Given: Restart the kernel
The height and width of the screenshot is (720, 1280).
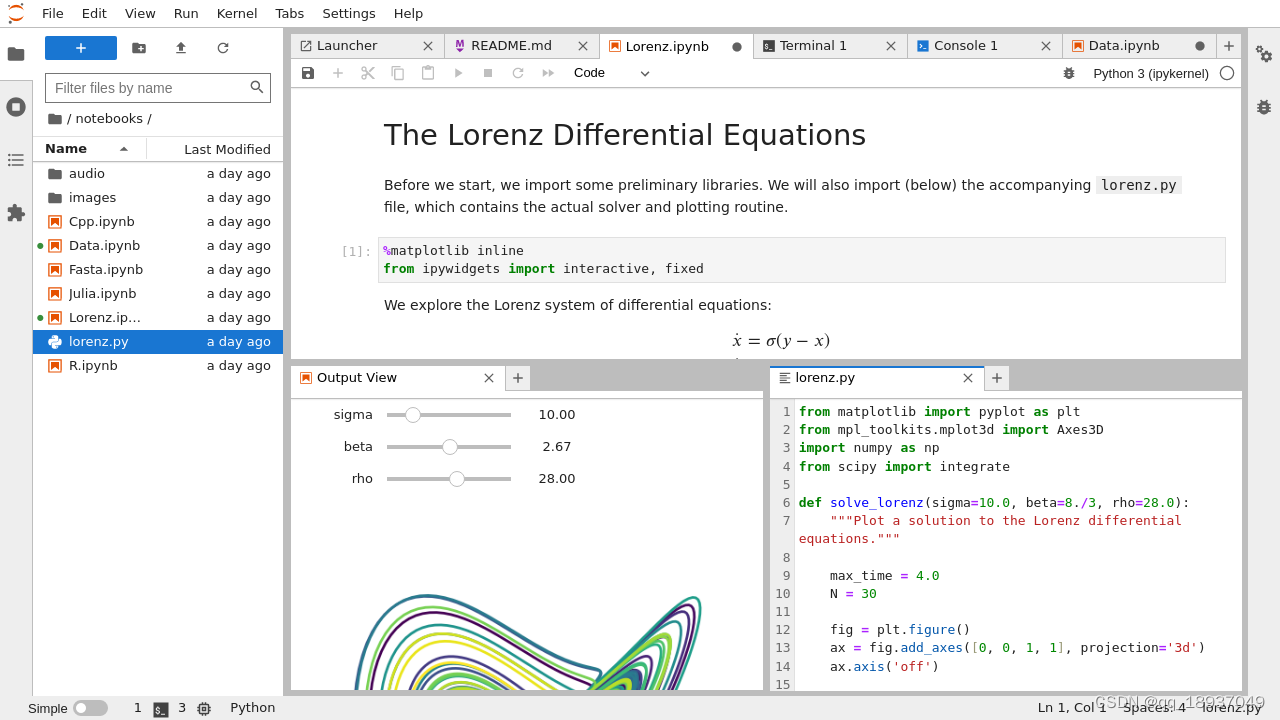Looking at the screenshot, I should click(x=518, y=73).
